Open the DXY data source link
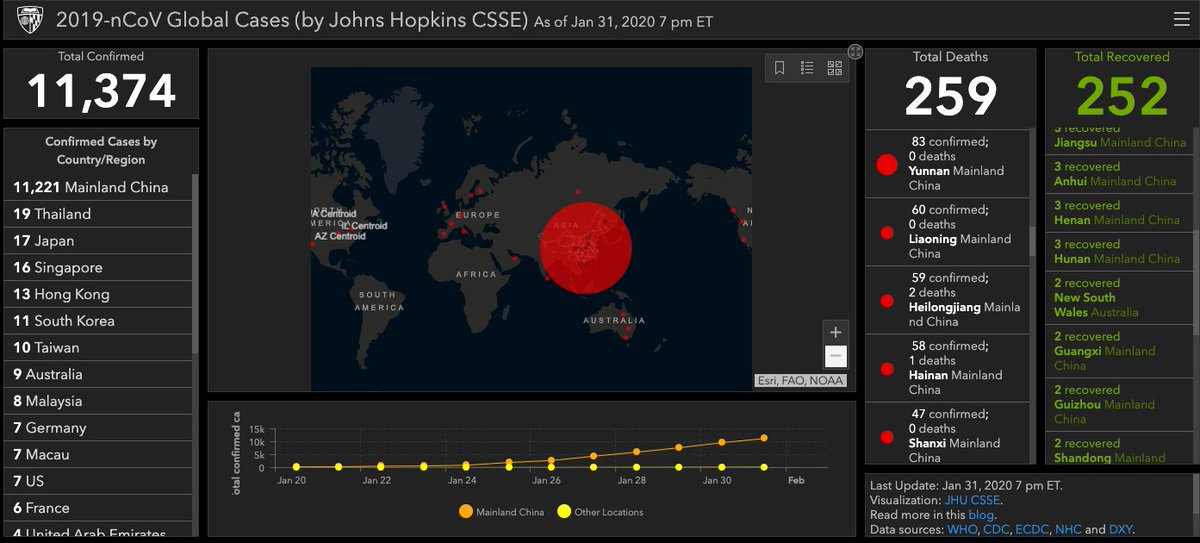Screen dimensions: 1200x543 [x=1119, y=530]
